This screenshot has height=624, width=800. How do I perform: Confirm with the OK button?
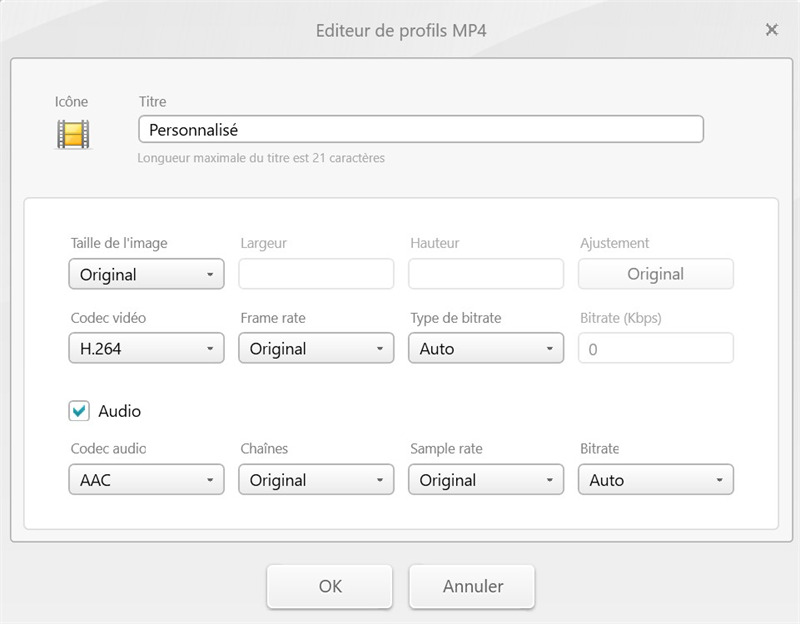pos(330,586)
